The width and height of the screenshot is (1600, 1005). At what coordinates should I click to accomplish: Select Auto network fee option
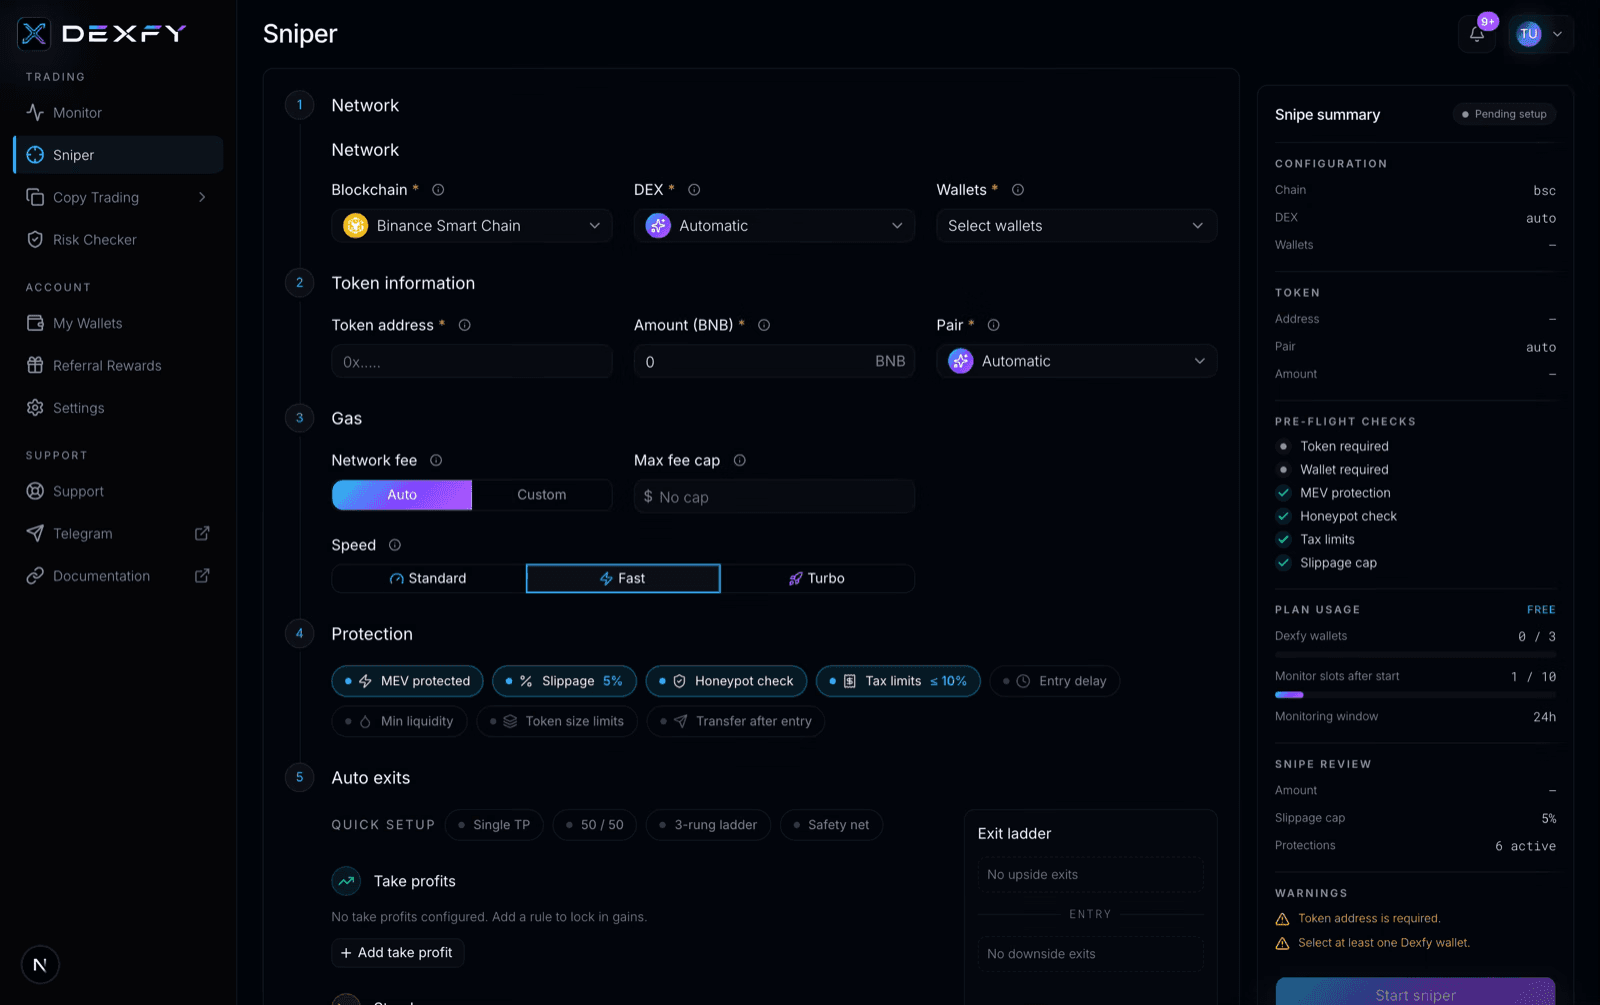[402, 495]
